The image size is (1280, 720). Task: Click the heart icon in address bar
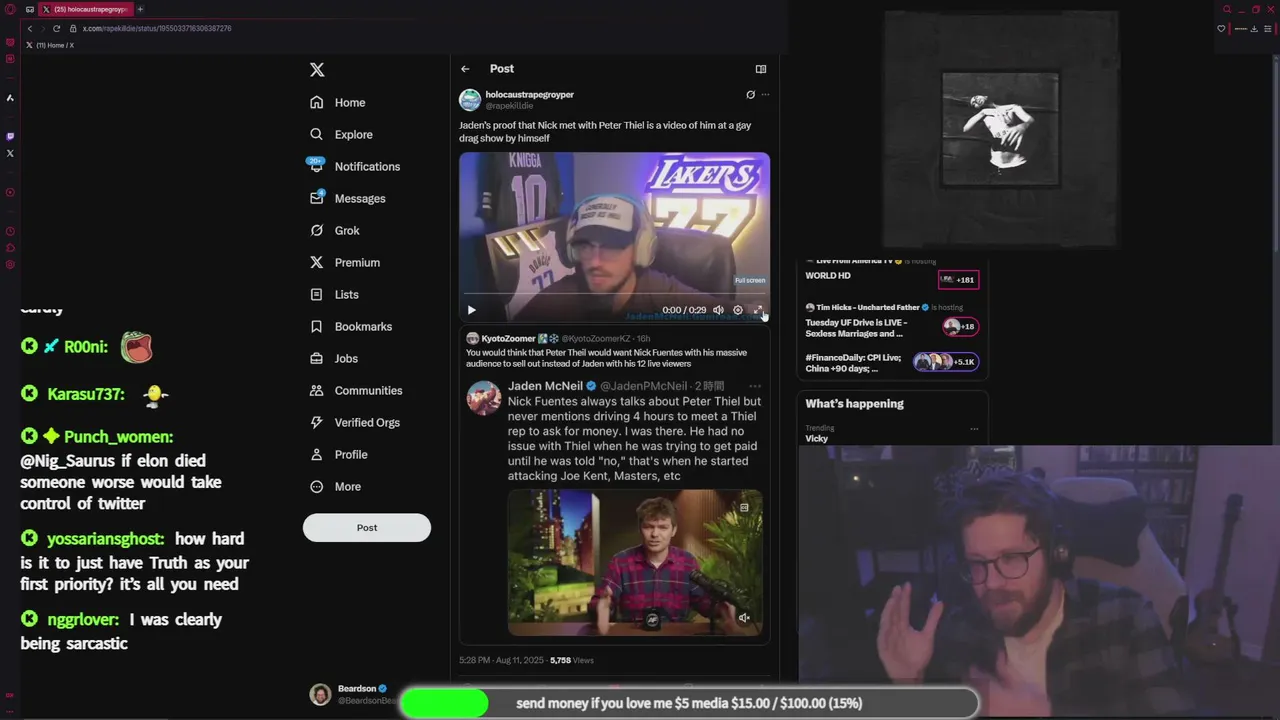[x=1221, y=28]
